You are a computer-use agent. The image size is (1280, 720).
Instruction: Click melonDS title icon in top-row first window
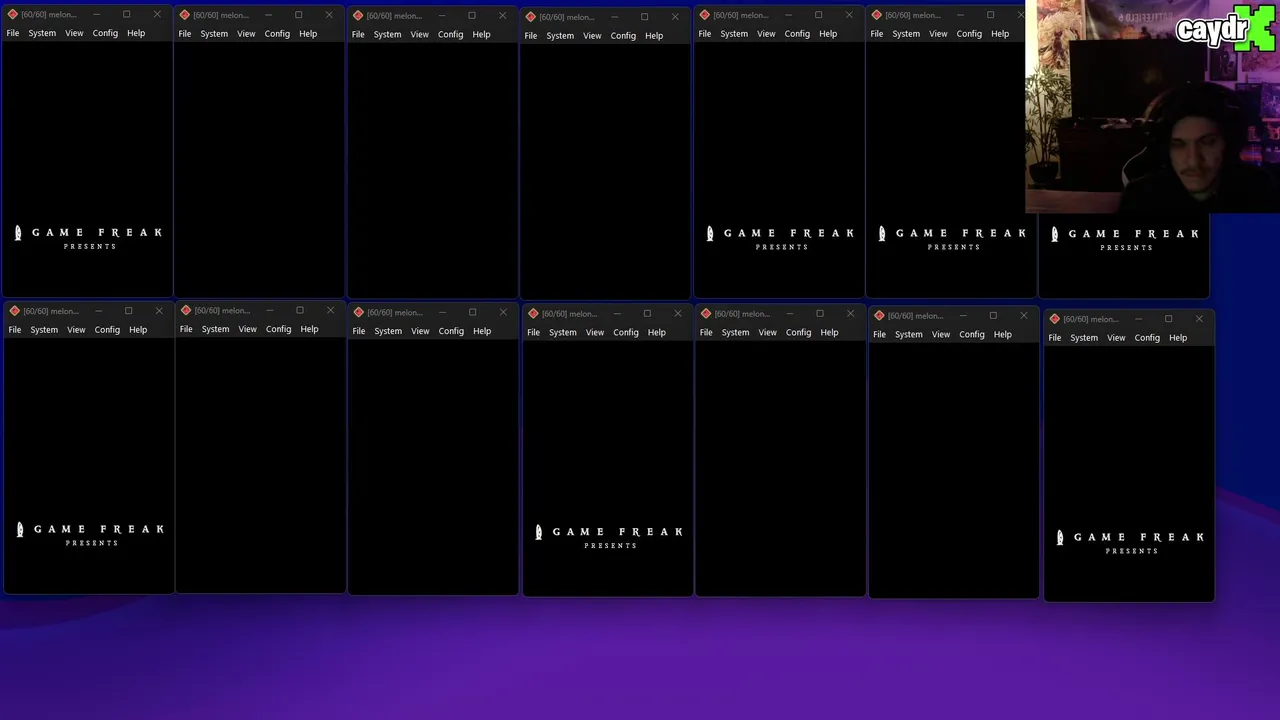click(12, 14)
